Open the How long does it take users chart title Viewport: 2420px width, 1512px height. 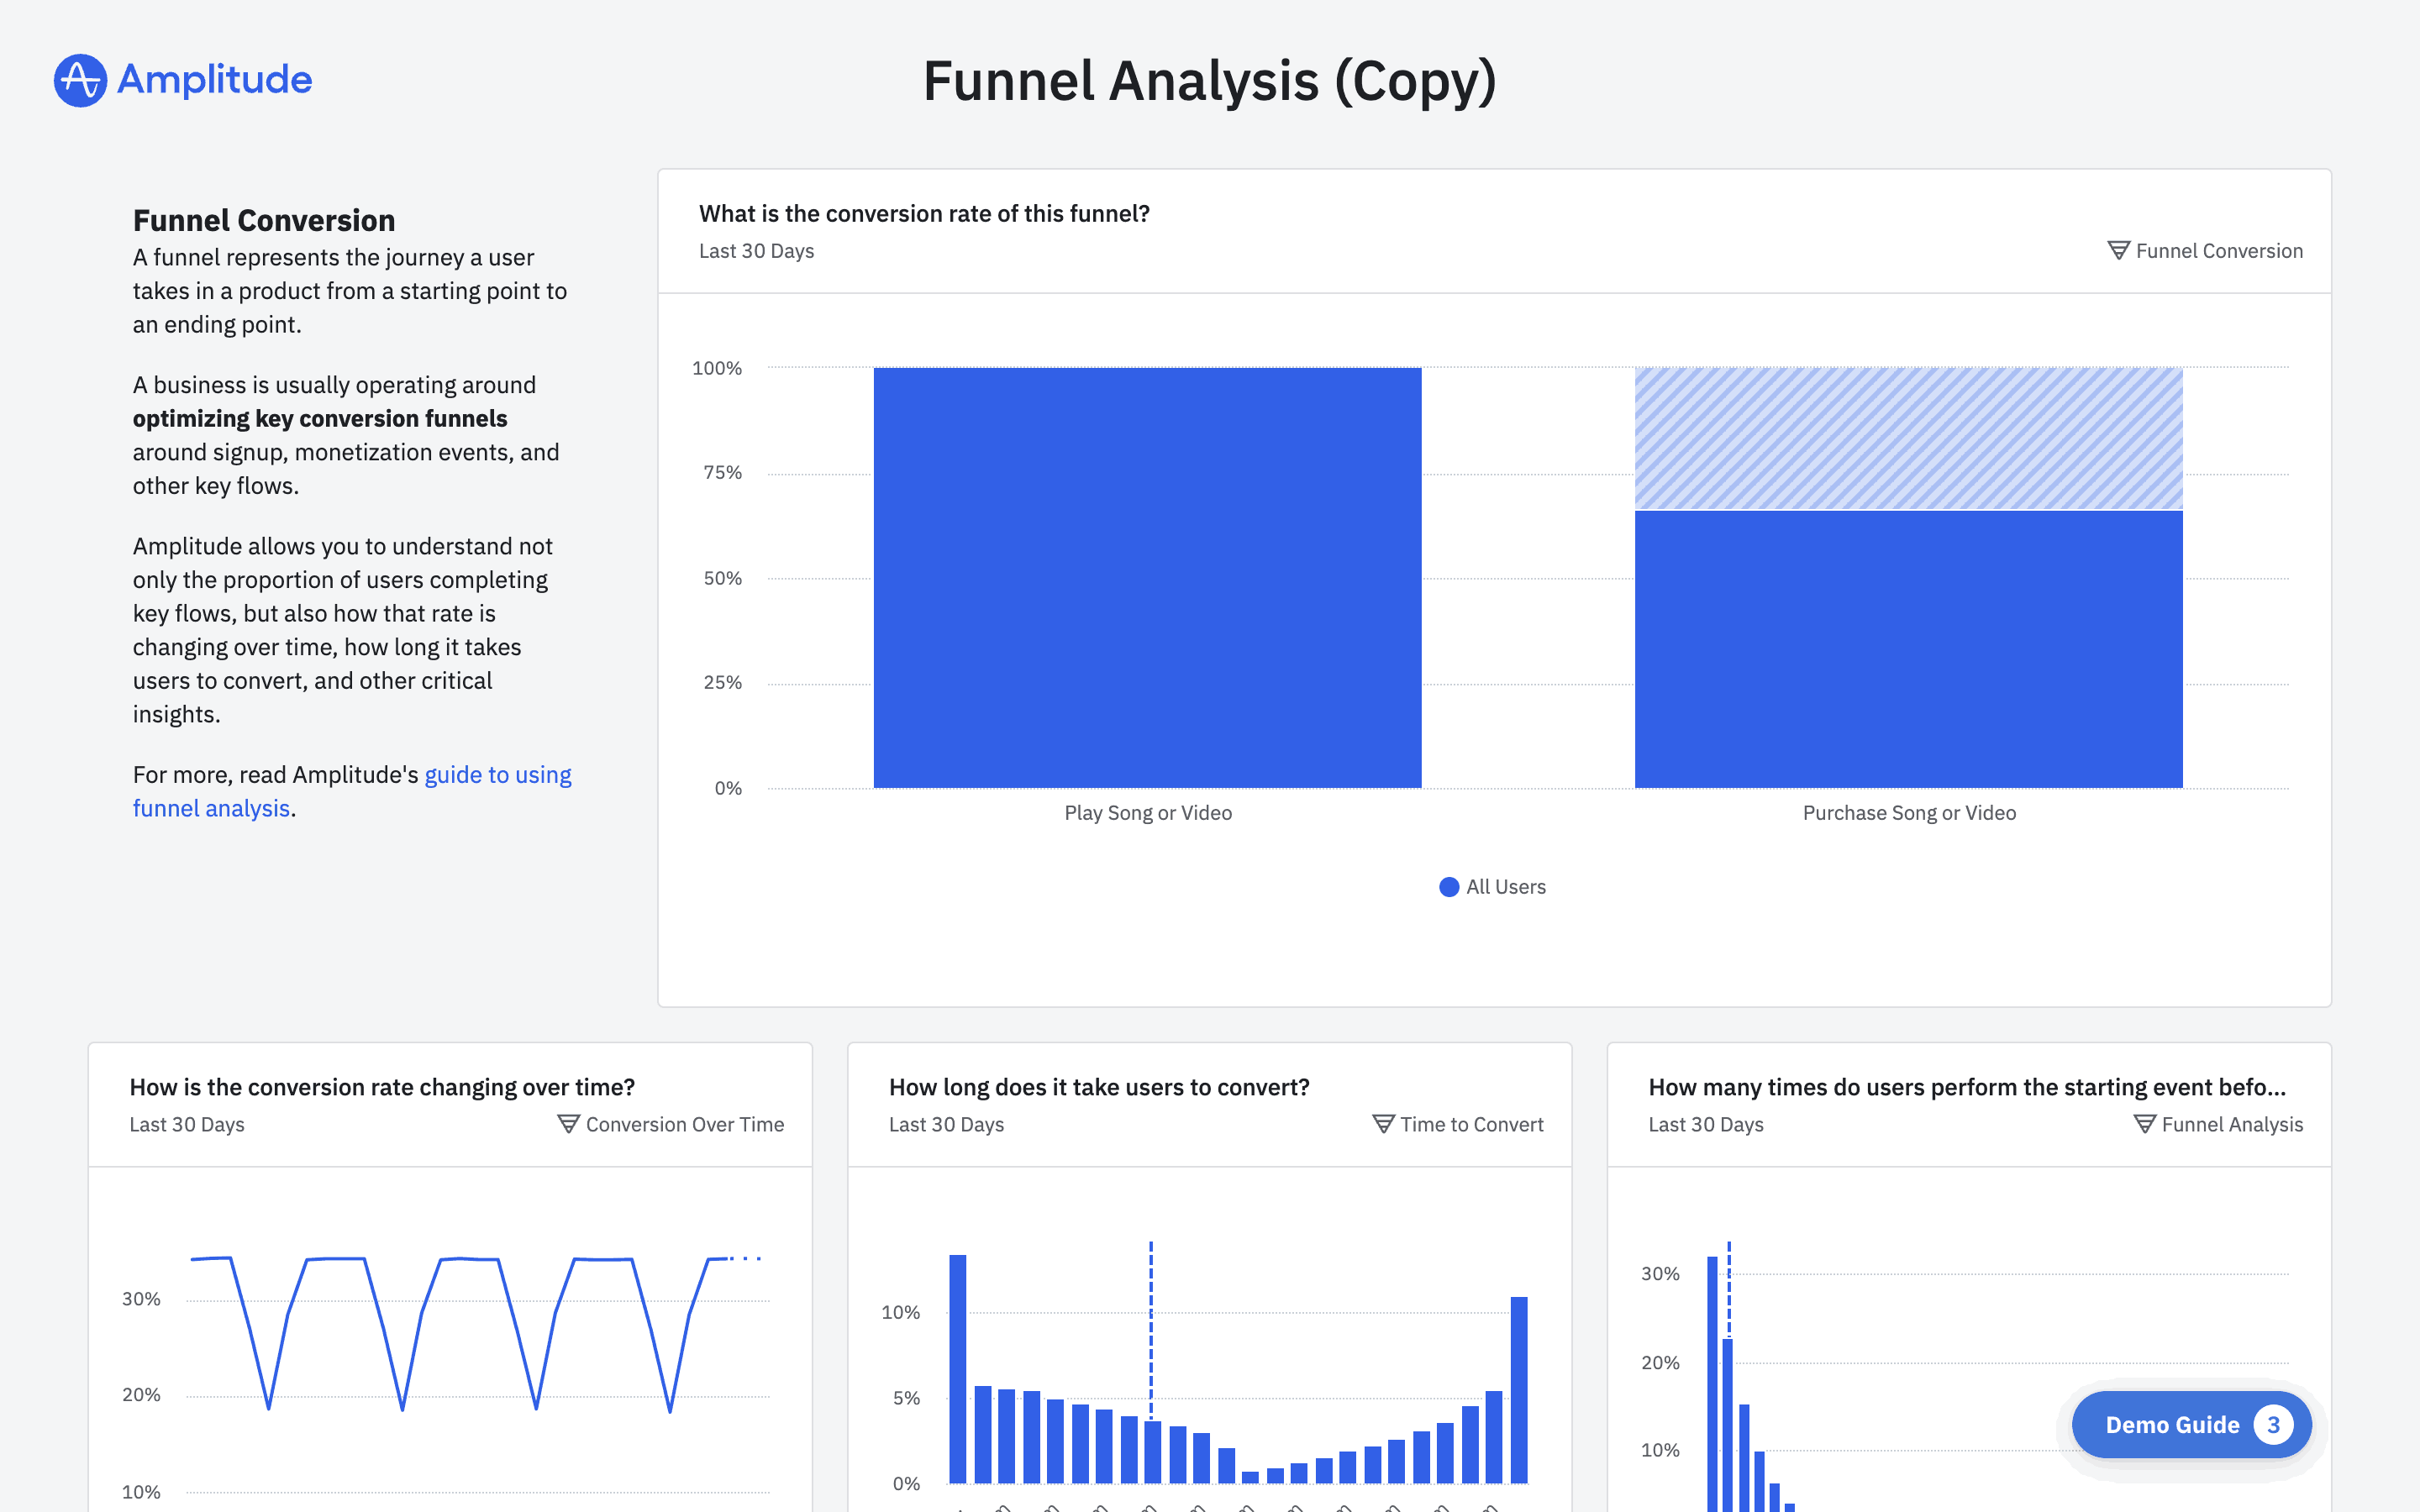1098,1087
